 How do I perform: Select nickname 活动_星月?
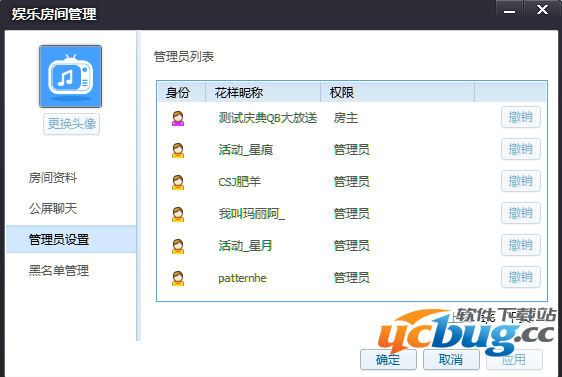click(x=246, y=245)
